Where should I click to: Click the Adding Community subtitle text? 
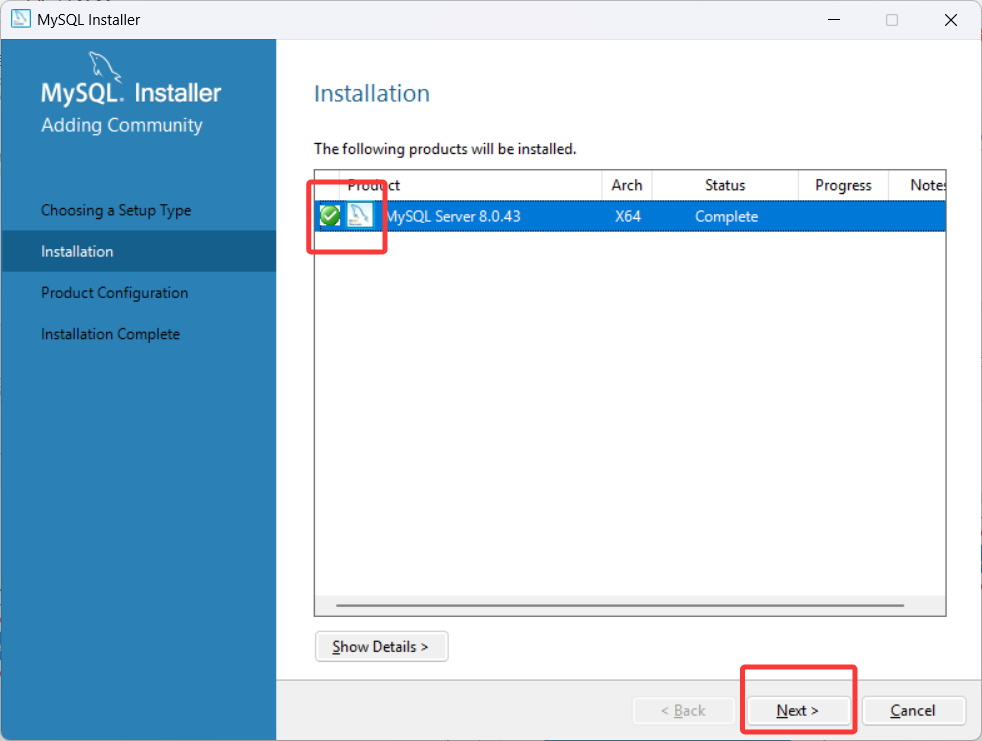(122, 125)
